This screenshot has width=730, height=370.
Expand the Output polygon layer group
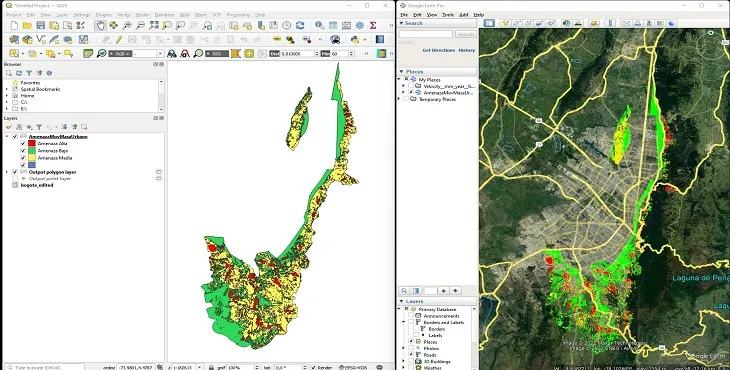point(7,172)
